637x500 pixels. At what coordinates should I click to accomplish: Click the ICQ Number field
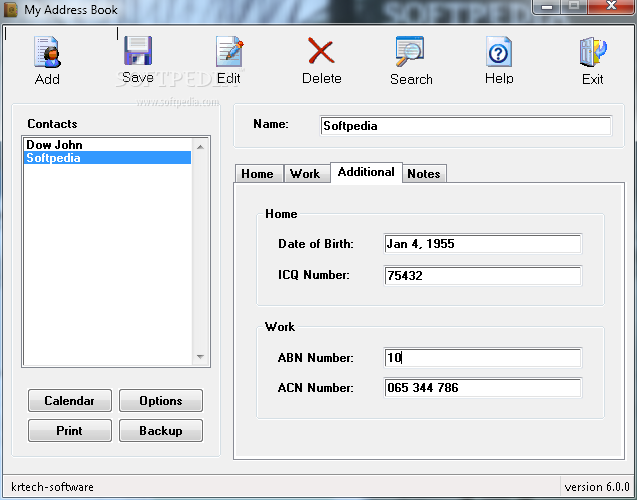click(483, 276)
